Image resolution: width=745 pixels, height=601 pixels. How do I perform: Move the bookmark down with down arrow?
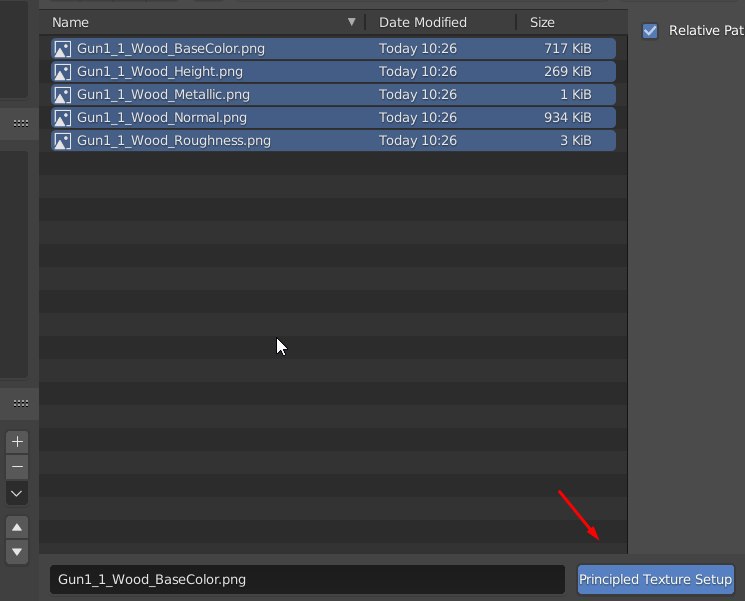pos(17,552)
